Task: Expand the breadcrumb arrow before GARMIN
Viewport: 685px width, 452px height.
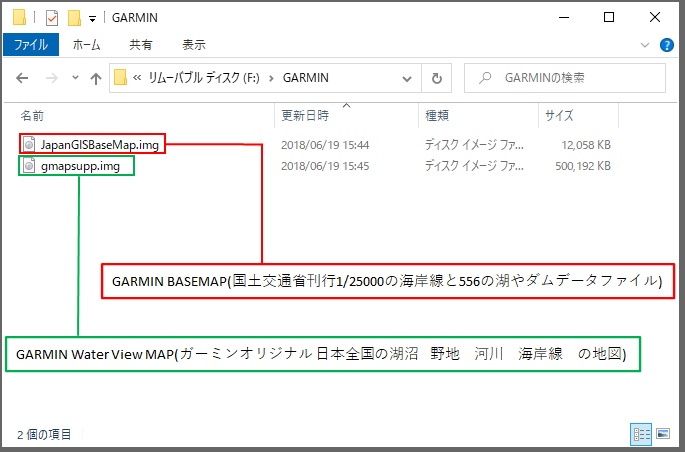Action: click(x=271, y=78)
